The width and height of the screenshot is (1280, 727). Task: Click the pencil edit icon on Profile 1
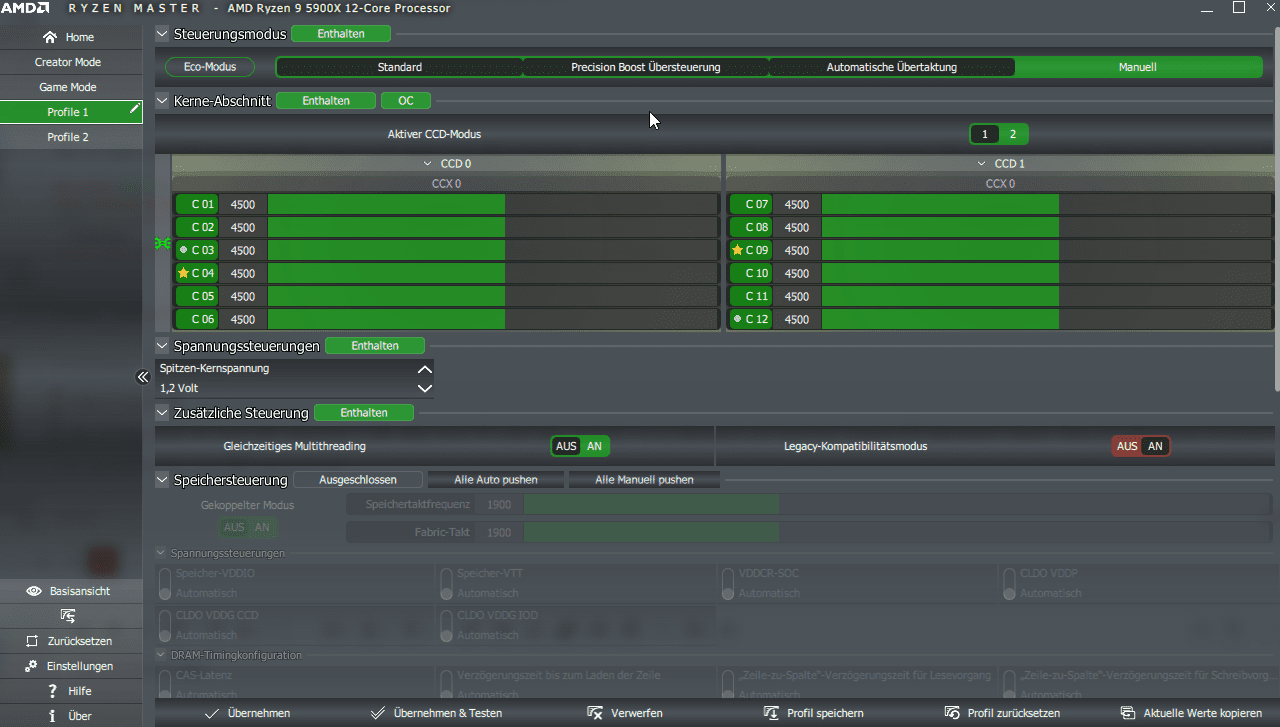pyautogui.click(x=134, y=109)
